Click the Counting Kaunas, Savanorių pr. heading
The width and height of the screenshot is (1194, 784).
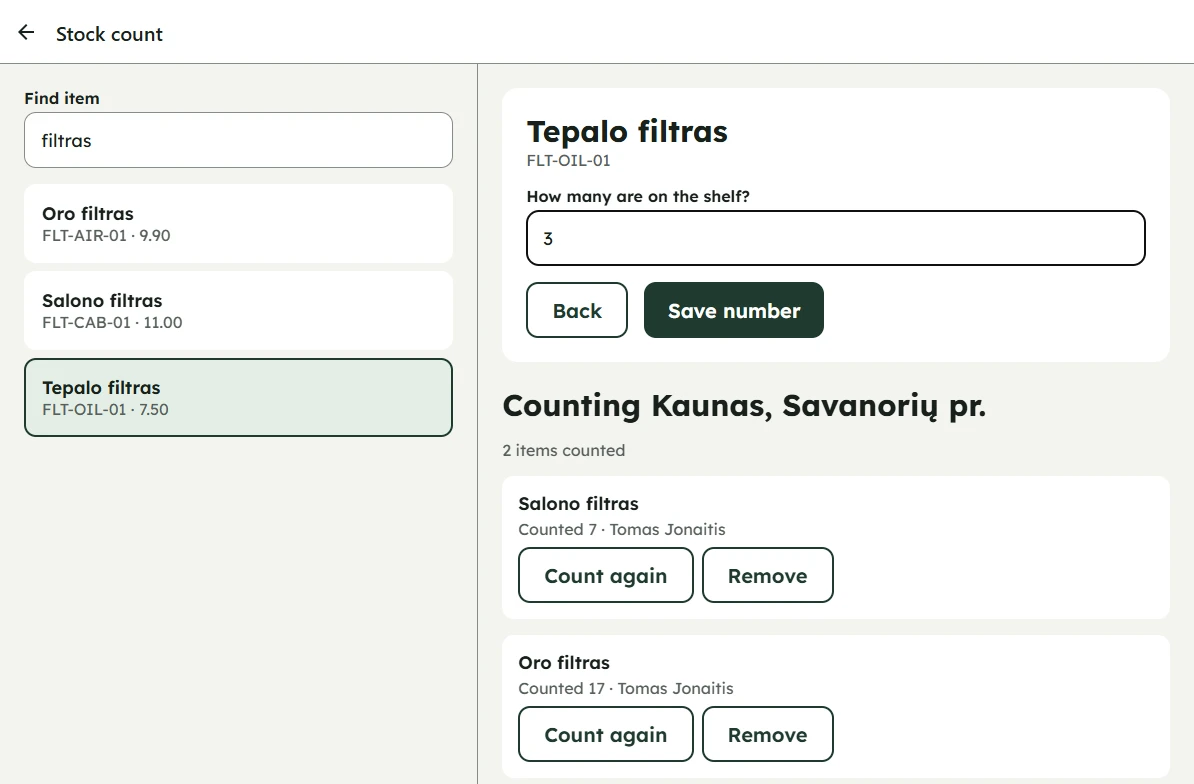[x=744, y=406]
